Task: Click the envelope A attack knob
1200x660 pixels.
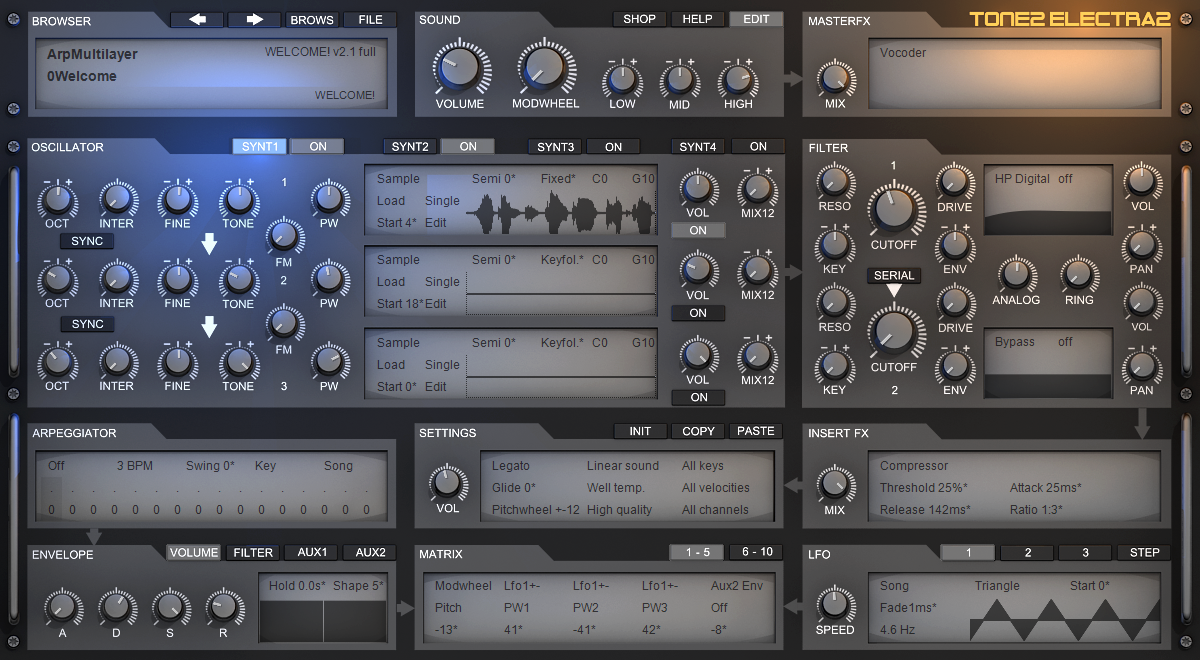Action: coord(62,607)
